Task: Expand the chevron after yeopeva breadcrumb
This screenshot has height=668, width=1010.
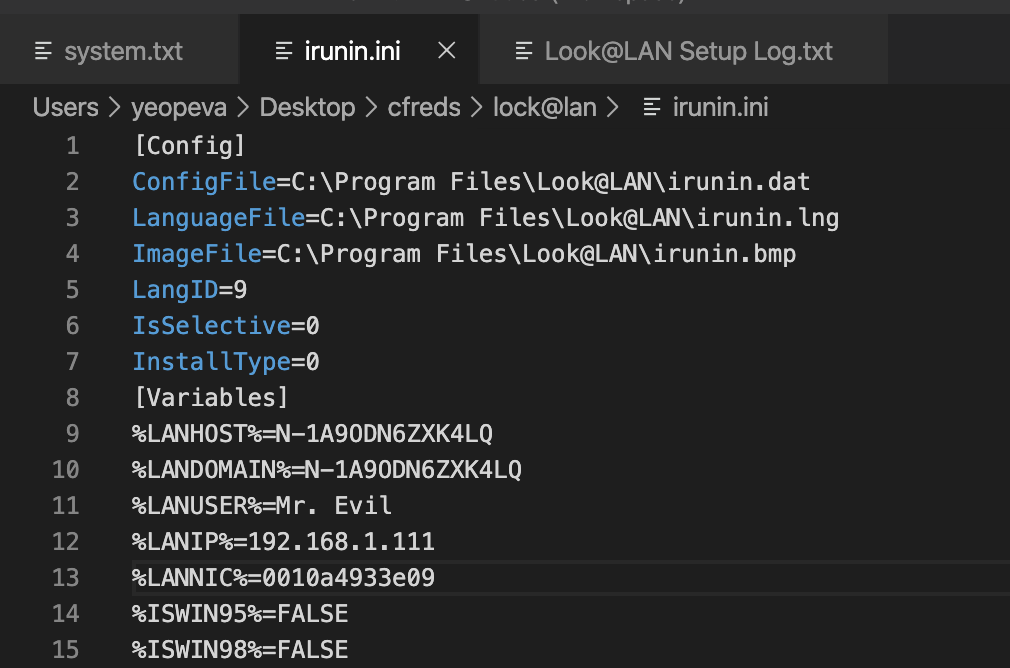Action: point(243,107)
